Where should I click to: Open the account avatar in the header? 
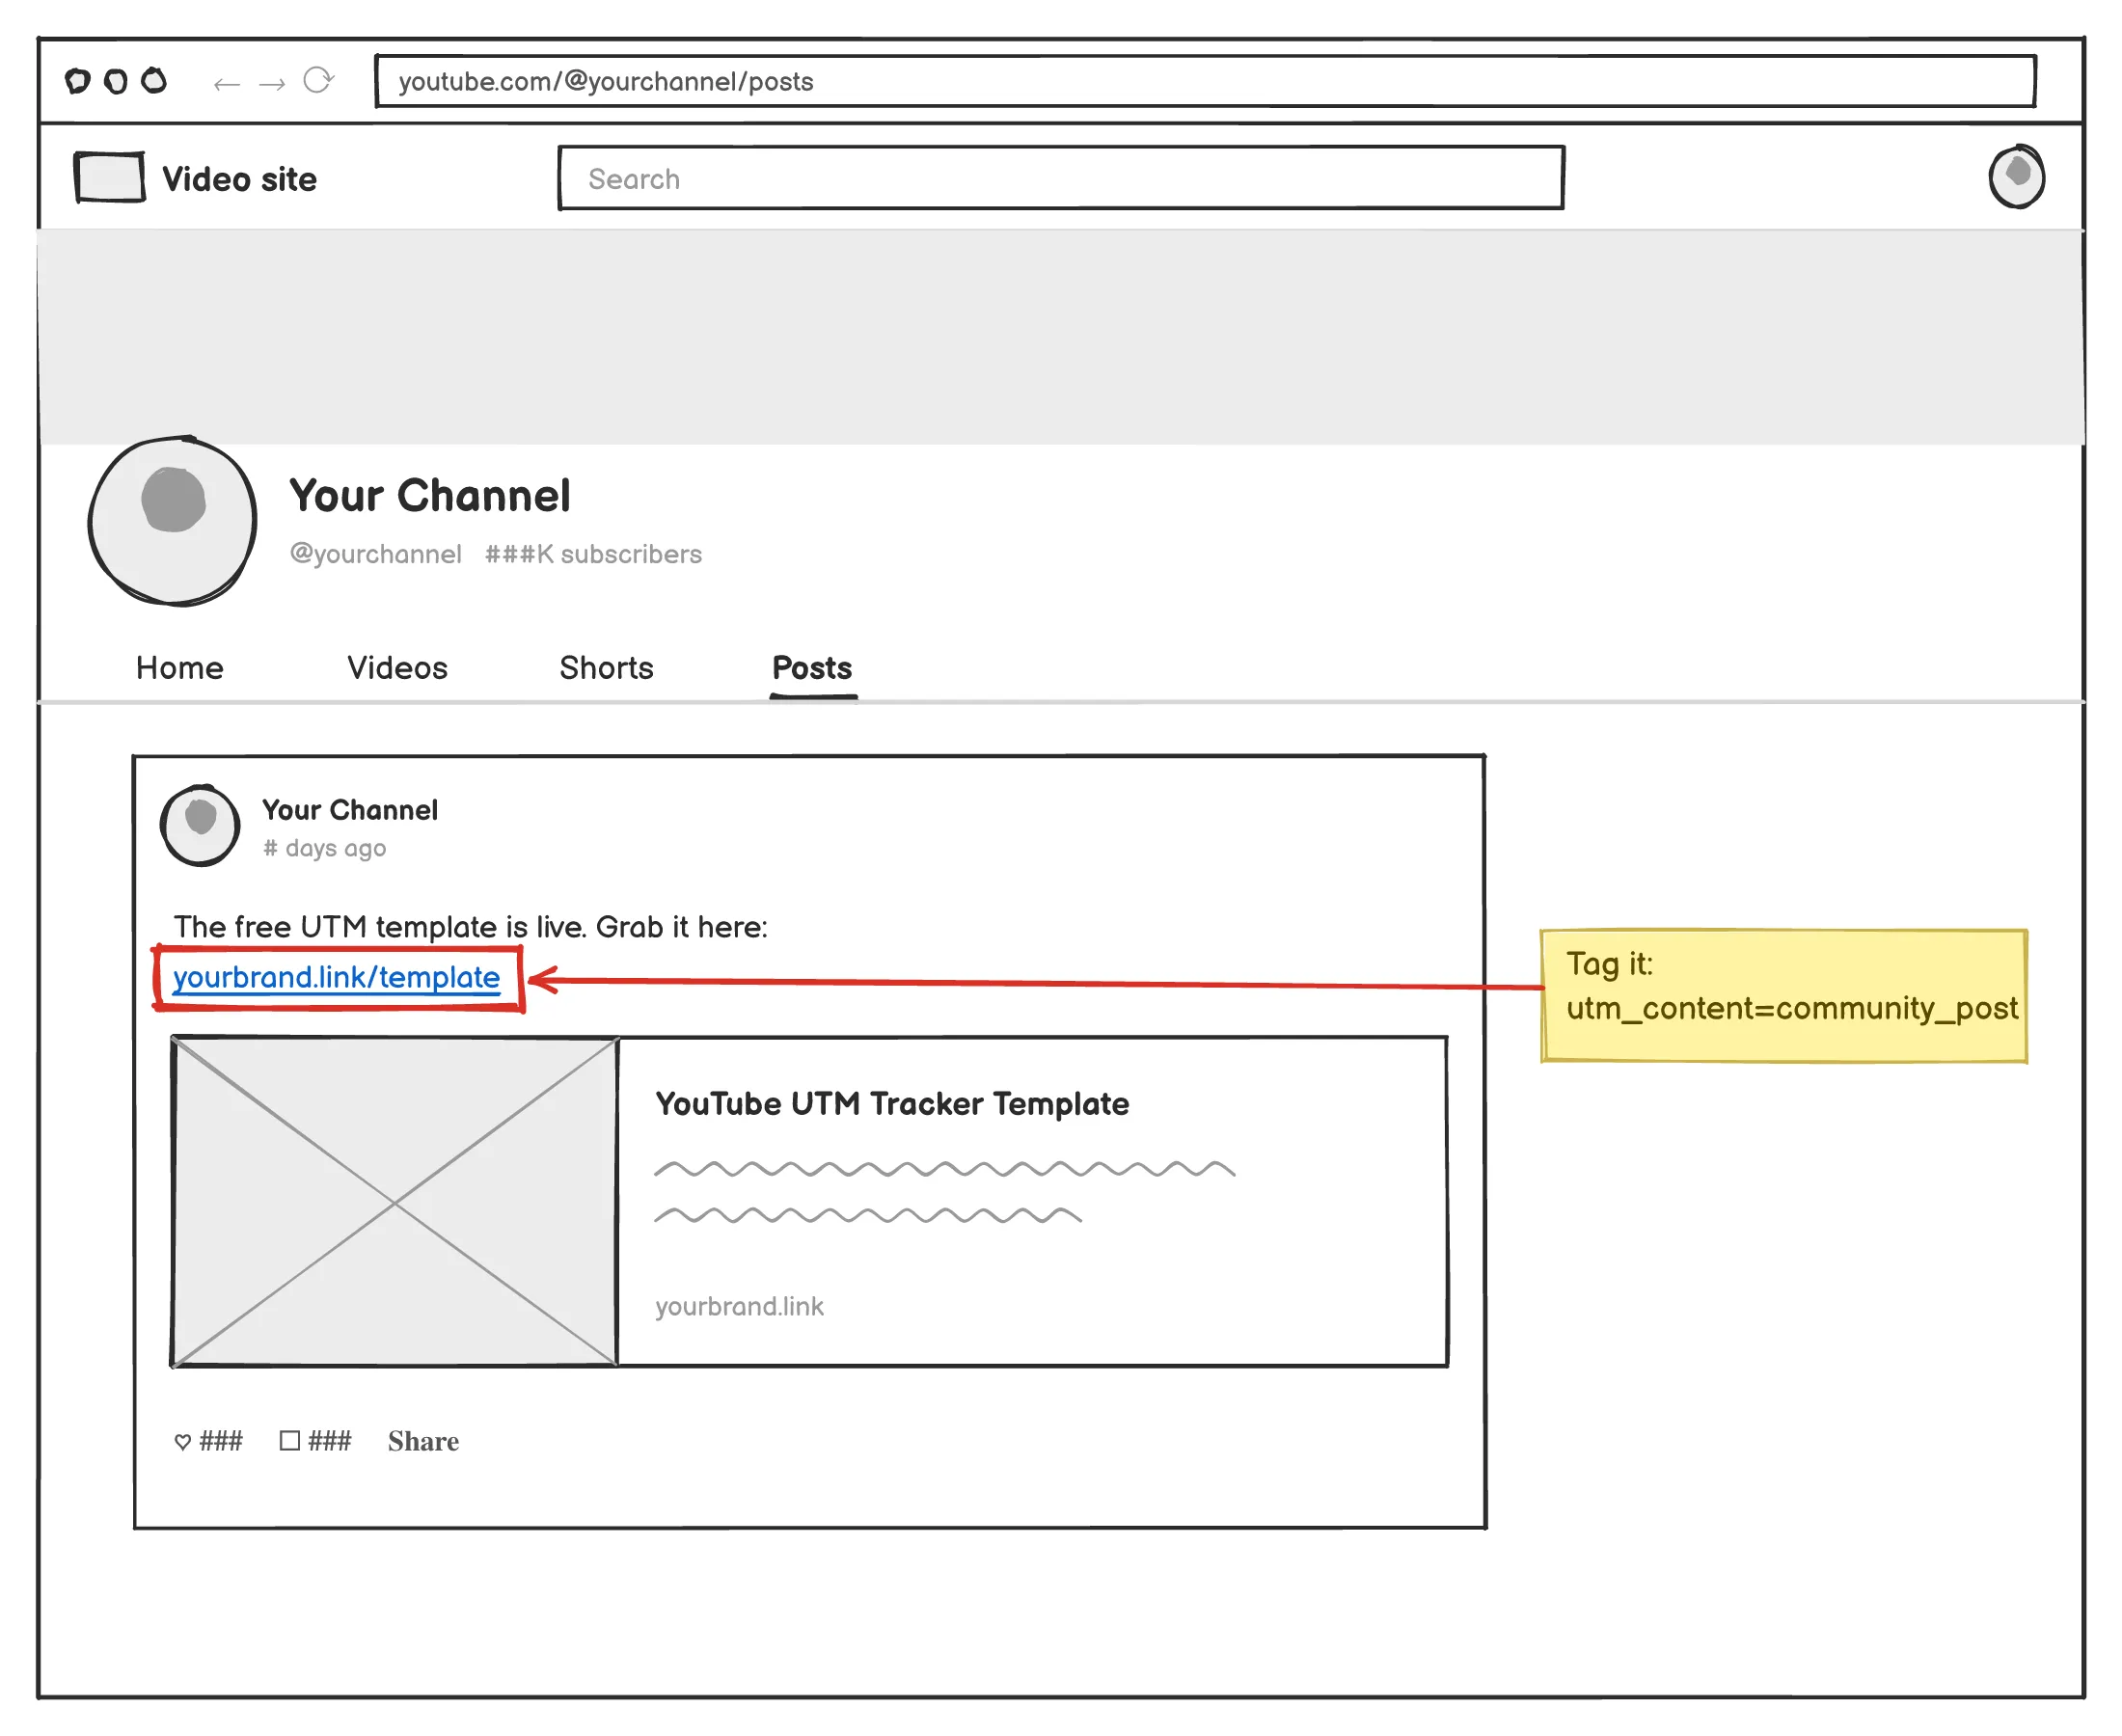(2016, 177)
